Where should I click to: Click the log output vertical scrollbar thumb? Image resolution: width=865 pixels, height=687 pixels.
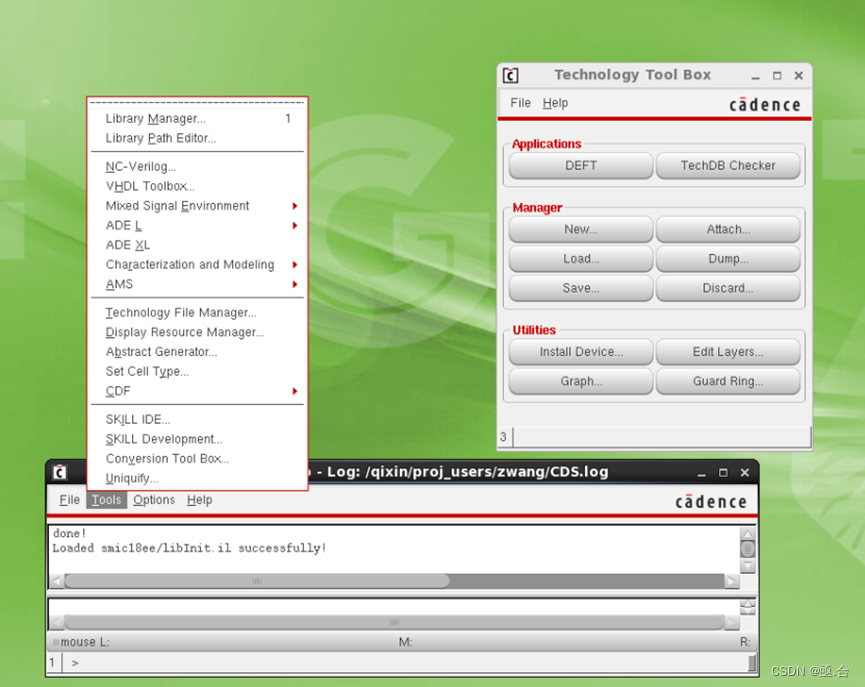point(747,550)
